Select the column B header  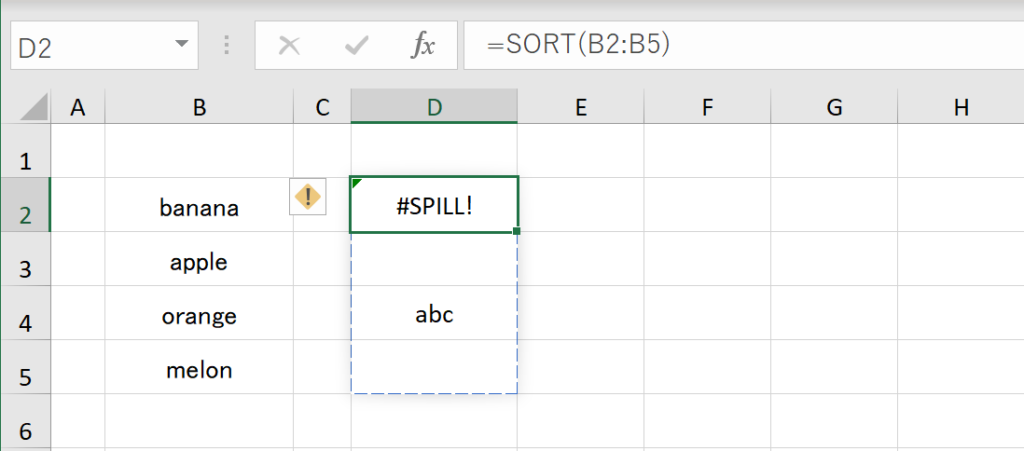coord(199,108)
